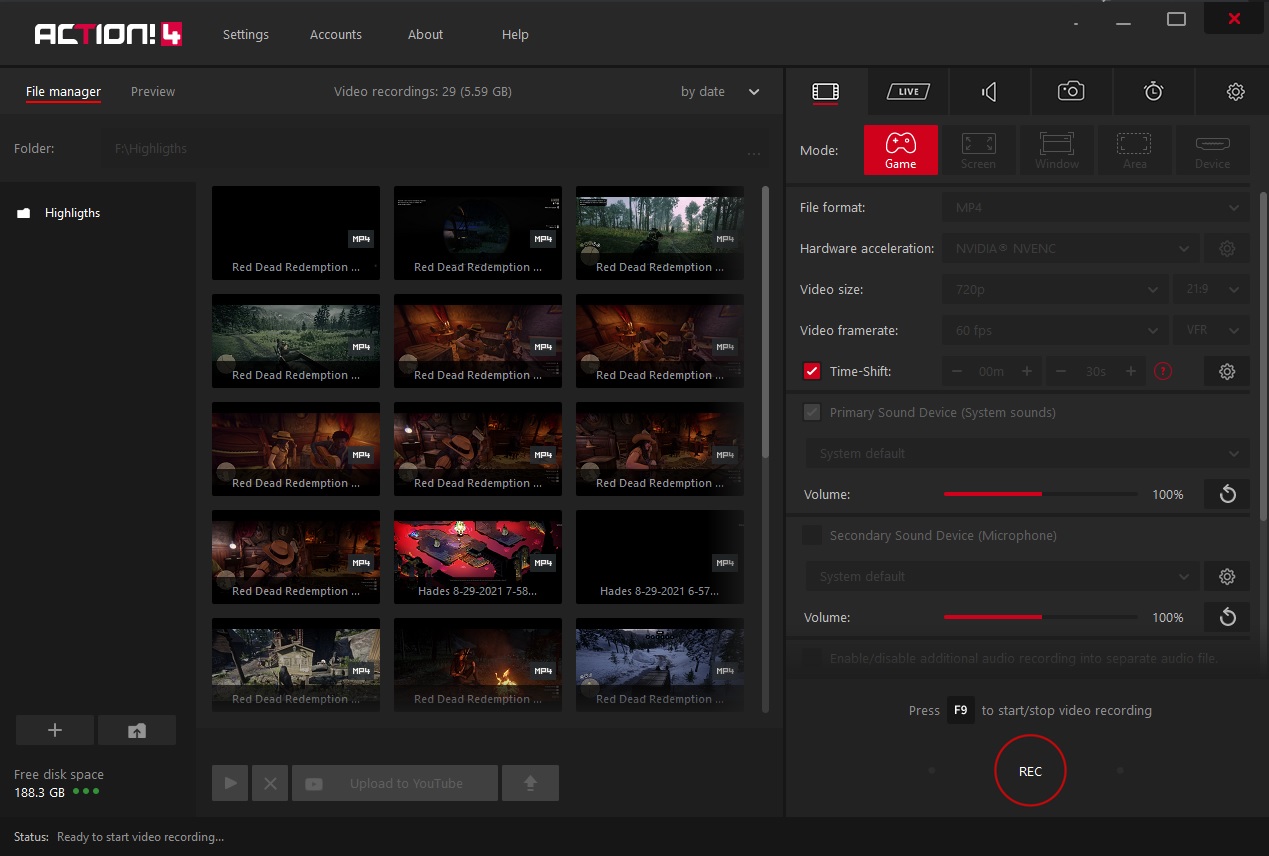The height and width of the screenshot is (856, 1269).
Task: Increase Time-Shift minutes
Action: [x=1026, y=371]
